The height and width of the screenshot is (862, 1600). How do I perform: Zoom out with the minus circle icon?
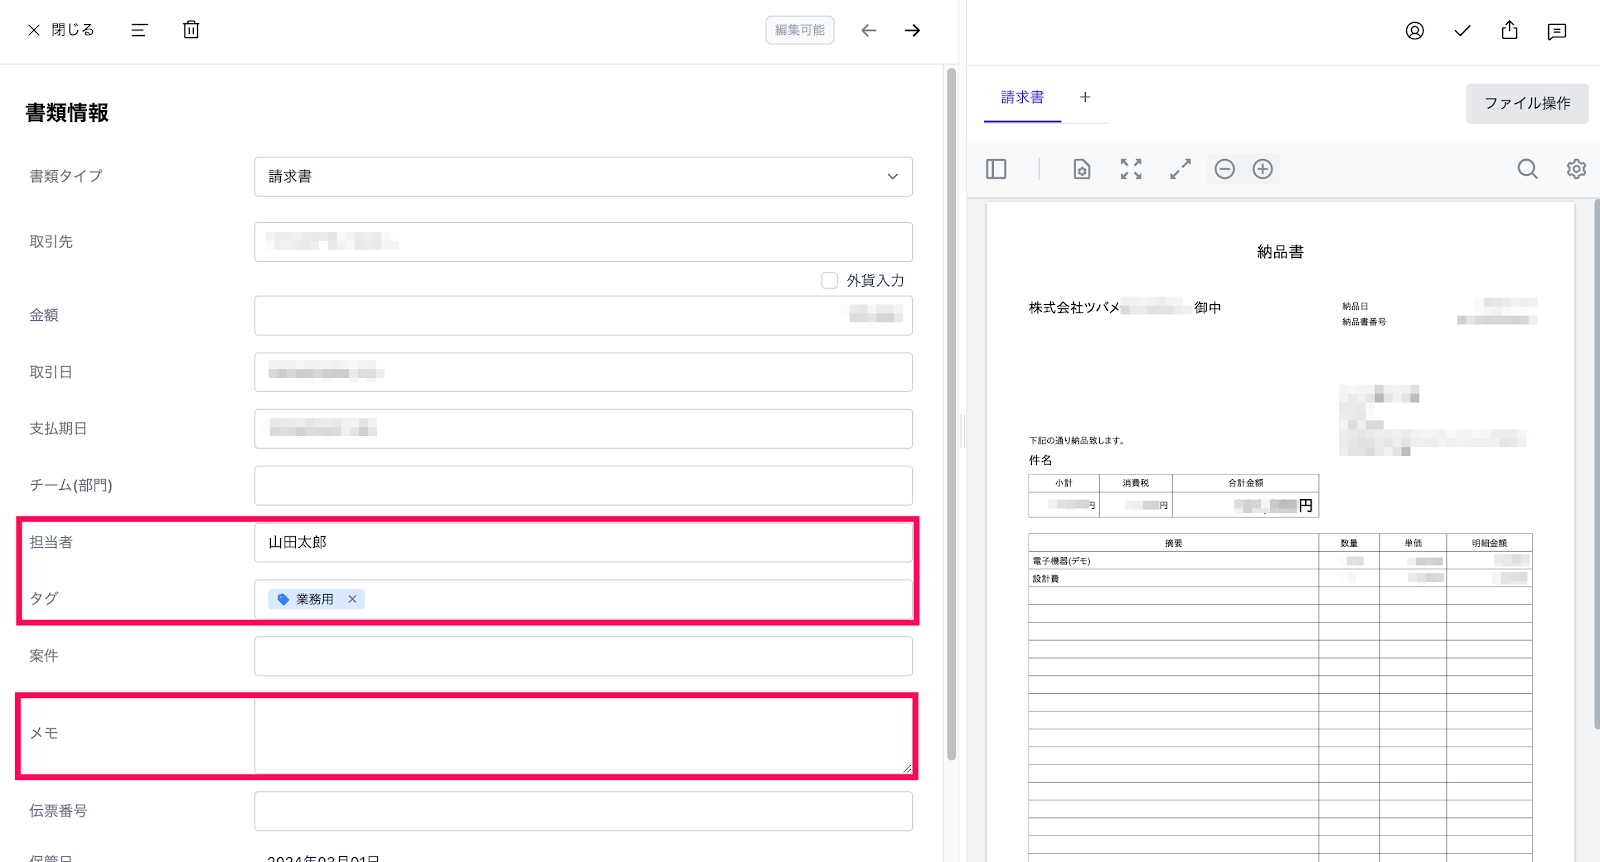pos(1225,169)
